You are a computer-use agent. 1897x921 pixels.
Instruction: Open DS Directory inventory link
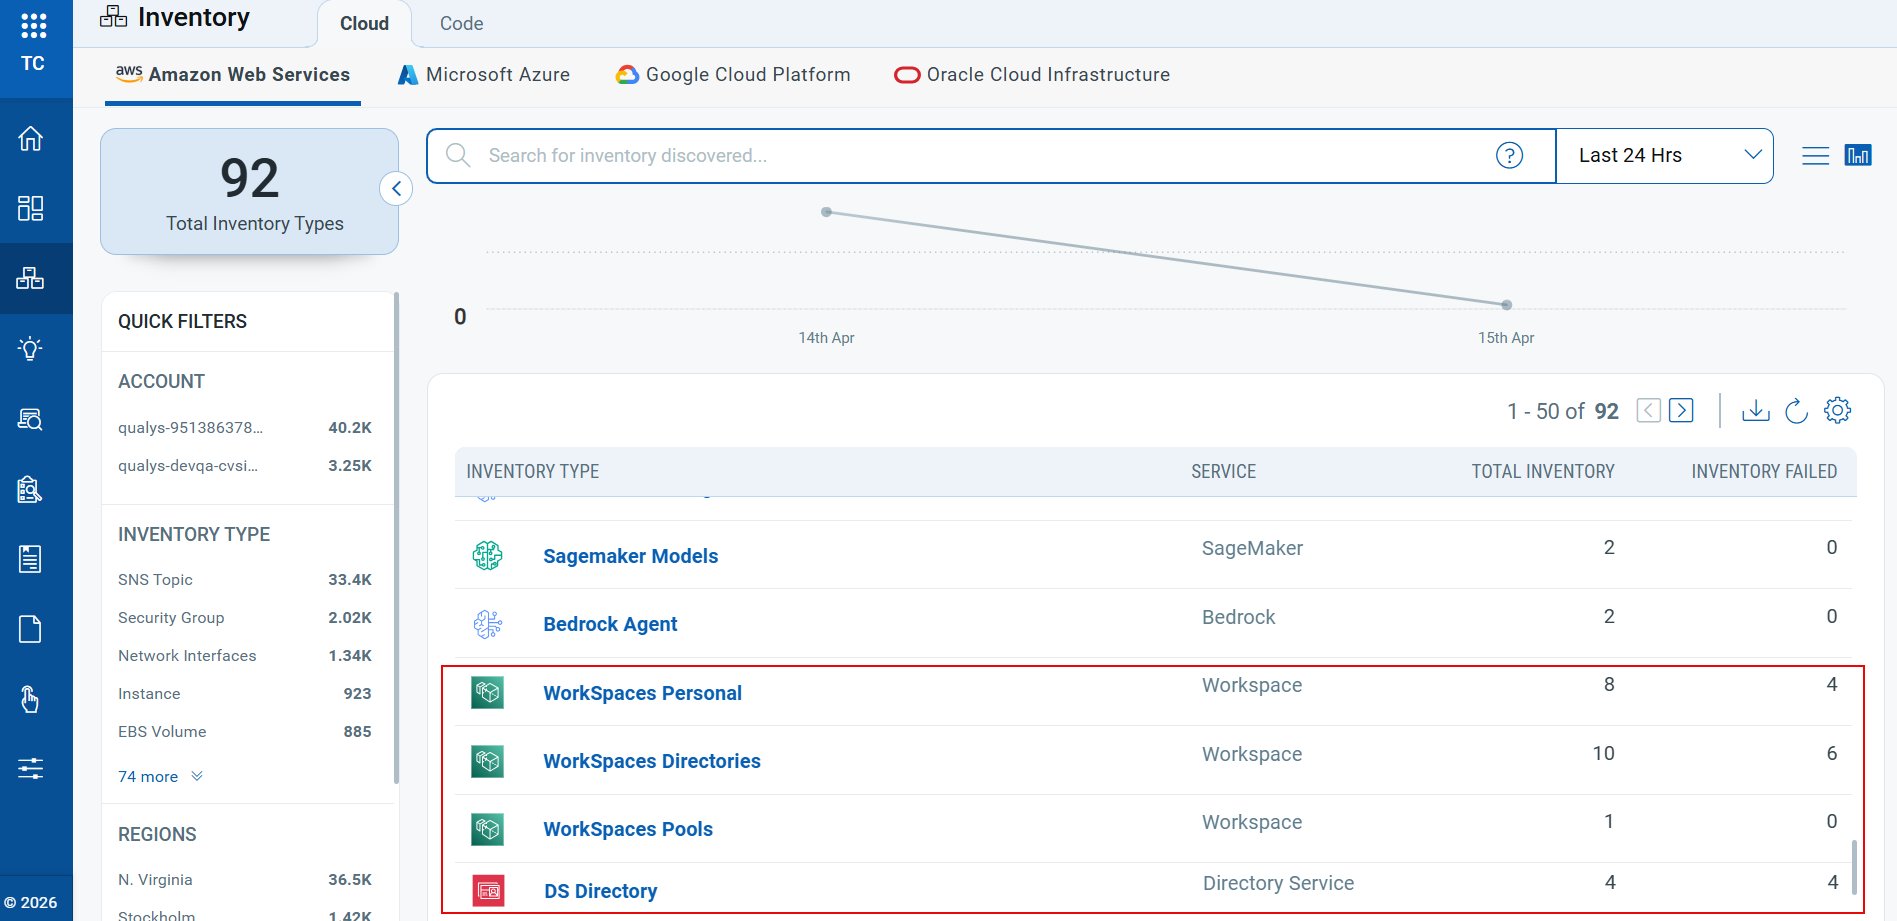600,891
